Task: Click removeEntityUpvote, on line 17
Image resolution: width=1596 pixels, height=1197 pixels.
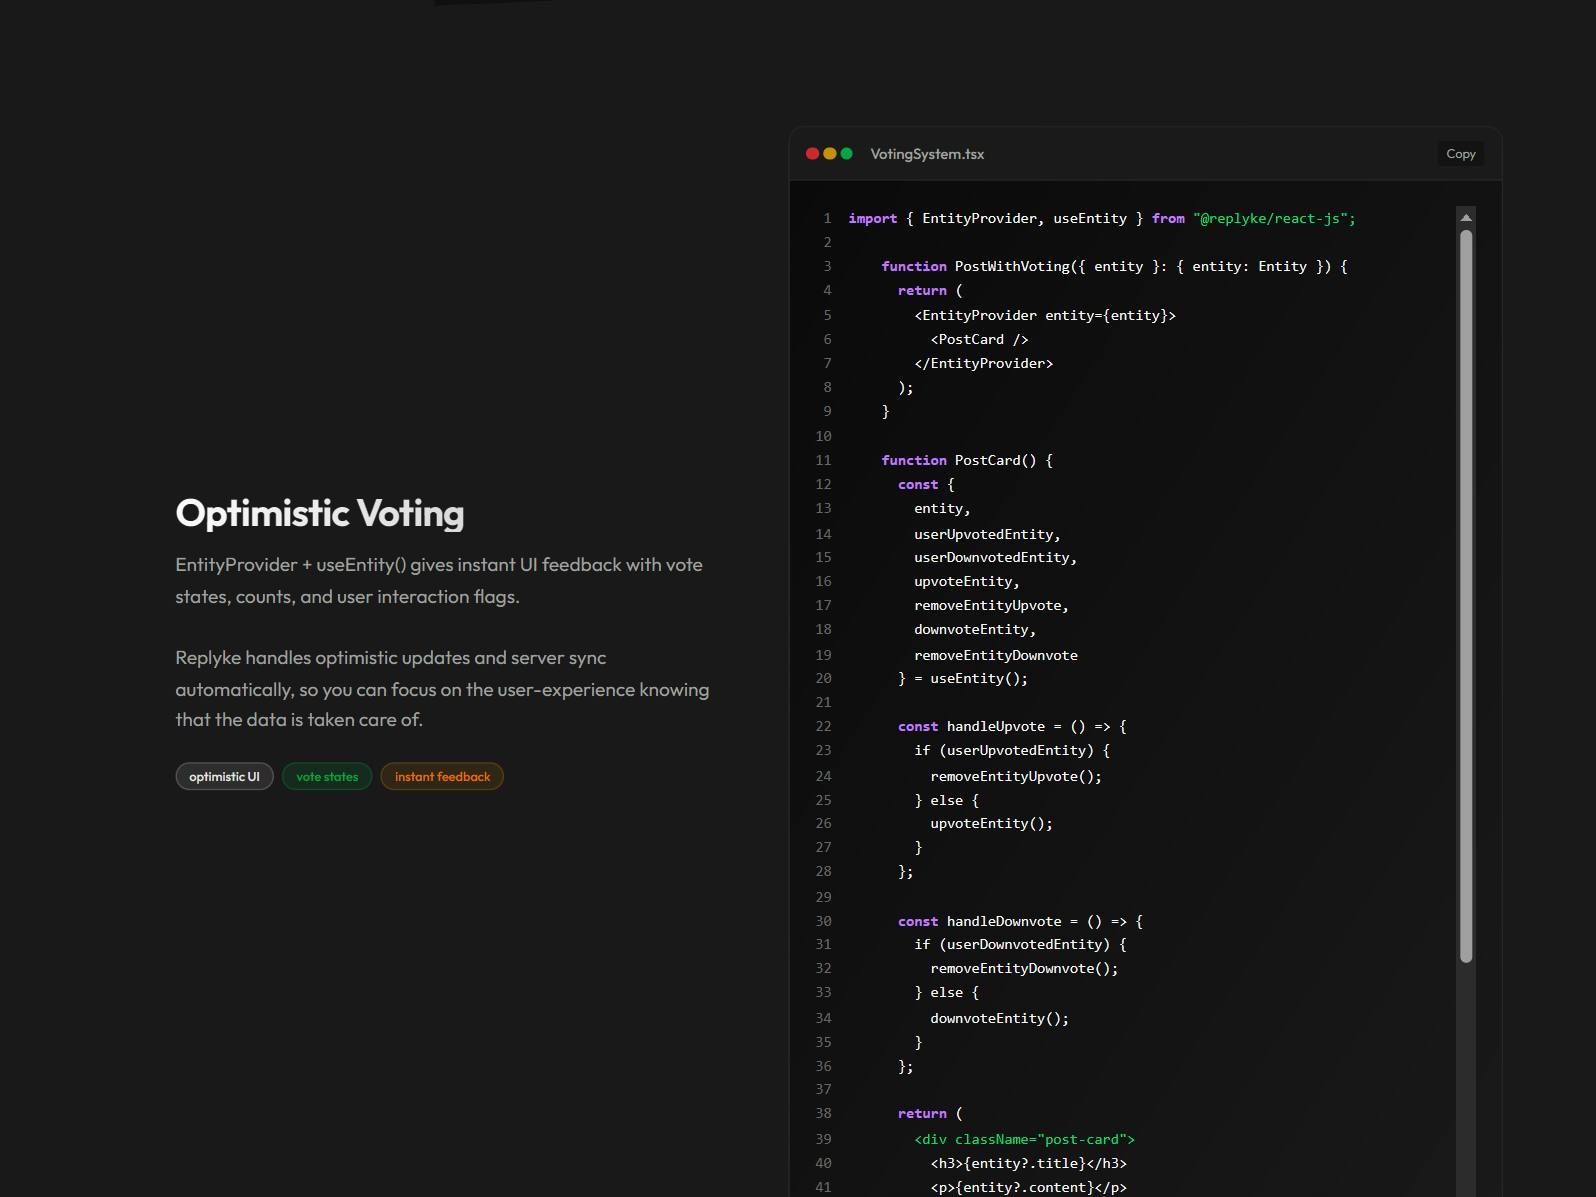Action: 991,605
